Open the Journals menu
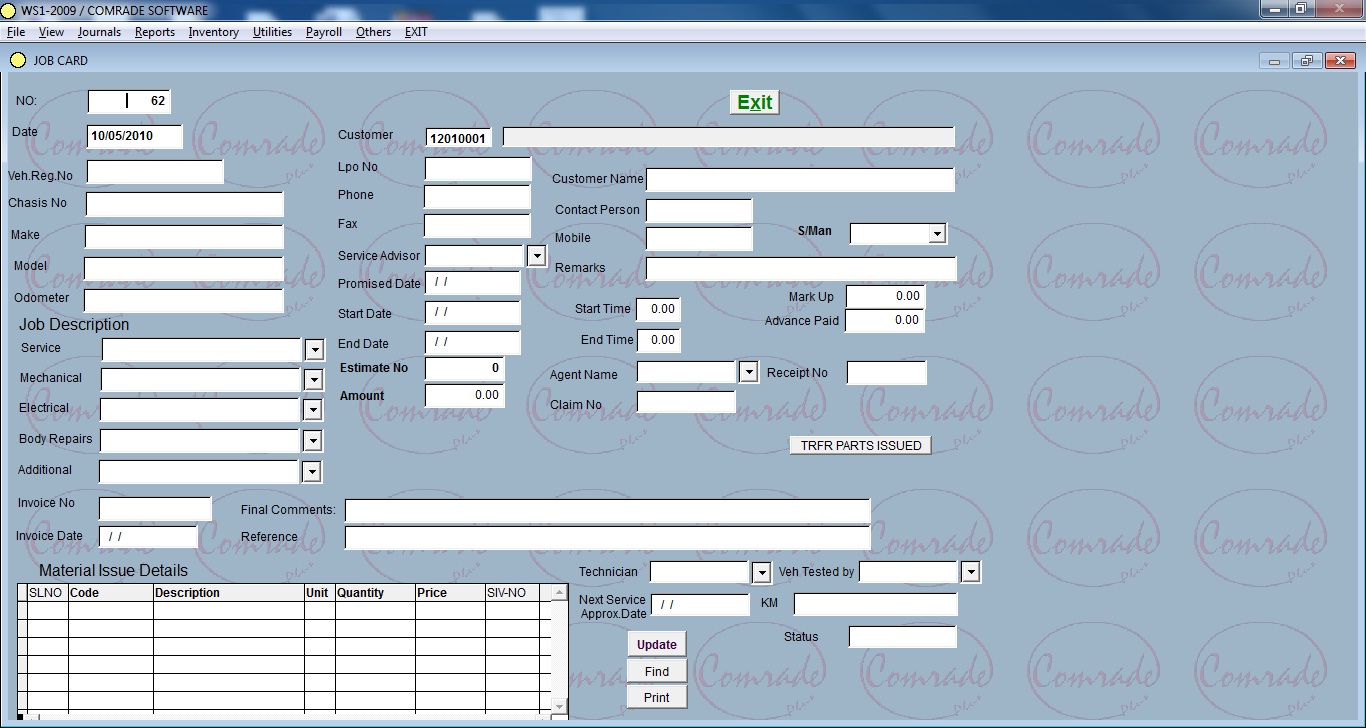Image resolution: width=1366 pixels, height=728 pixels. tap(99, 32)
